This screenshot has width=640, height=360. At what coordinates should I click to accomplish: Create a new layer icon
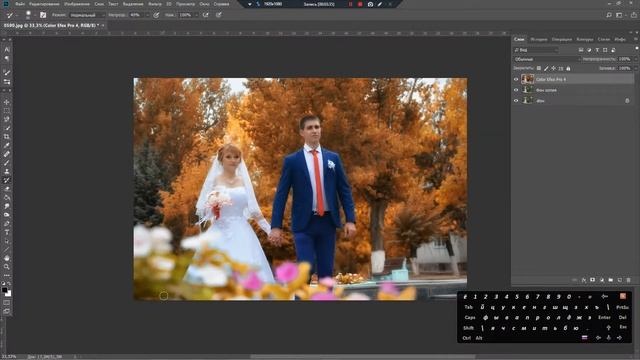tap(620, 280)
